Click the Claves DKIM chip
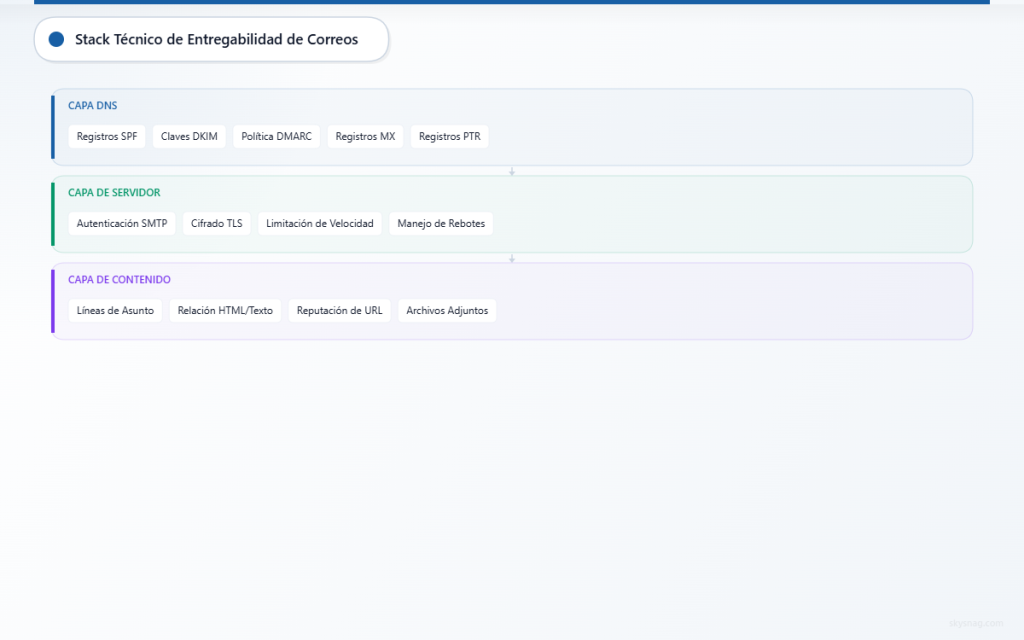Screen dimensions: 1024x640 coord(189,137)
